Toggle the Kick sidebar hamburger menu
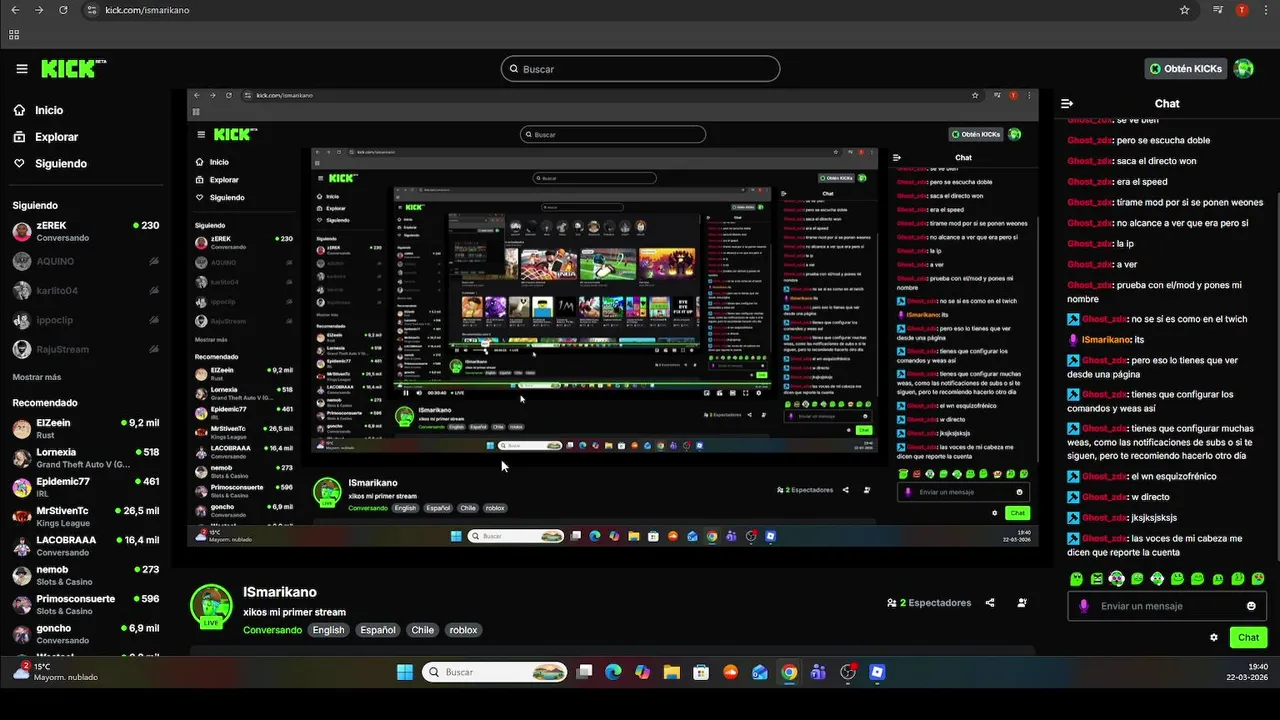Image resolution: width=1280 pixels, height=720 pixels. pos(22,69)
